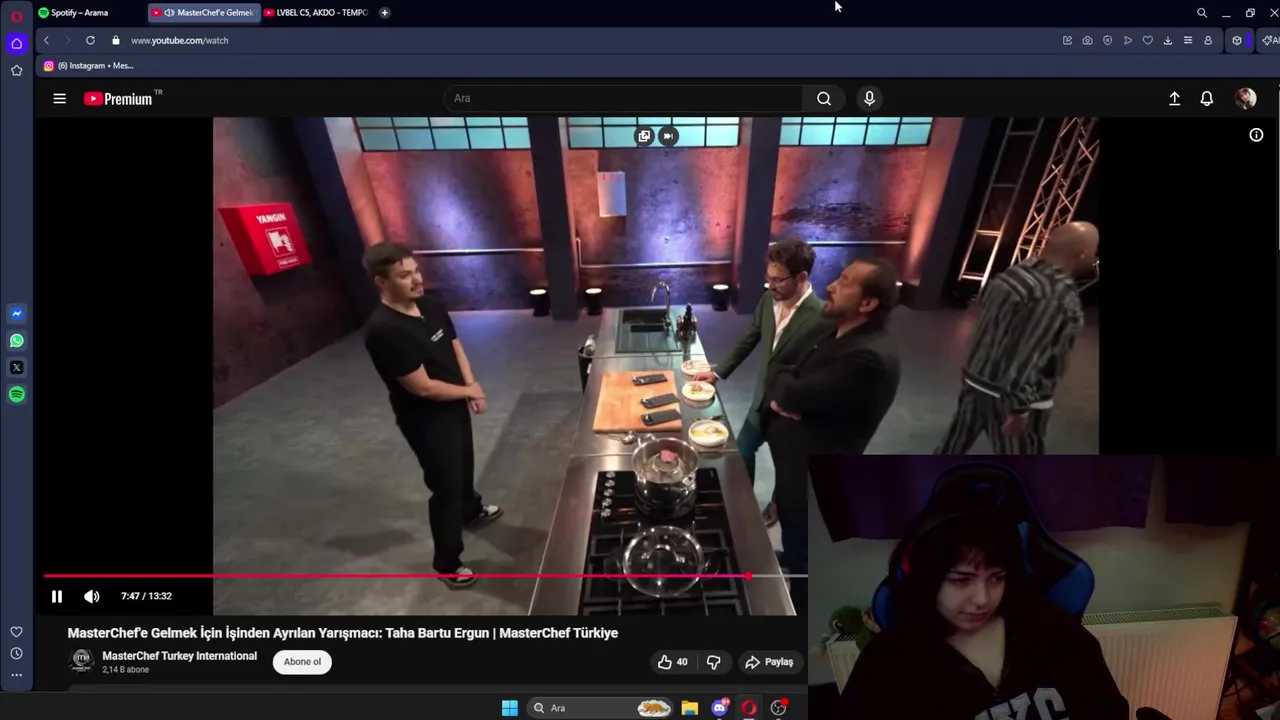Open the YouTube hamburger guide menu

pos(60,98)
